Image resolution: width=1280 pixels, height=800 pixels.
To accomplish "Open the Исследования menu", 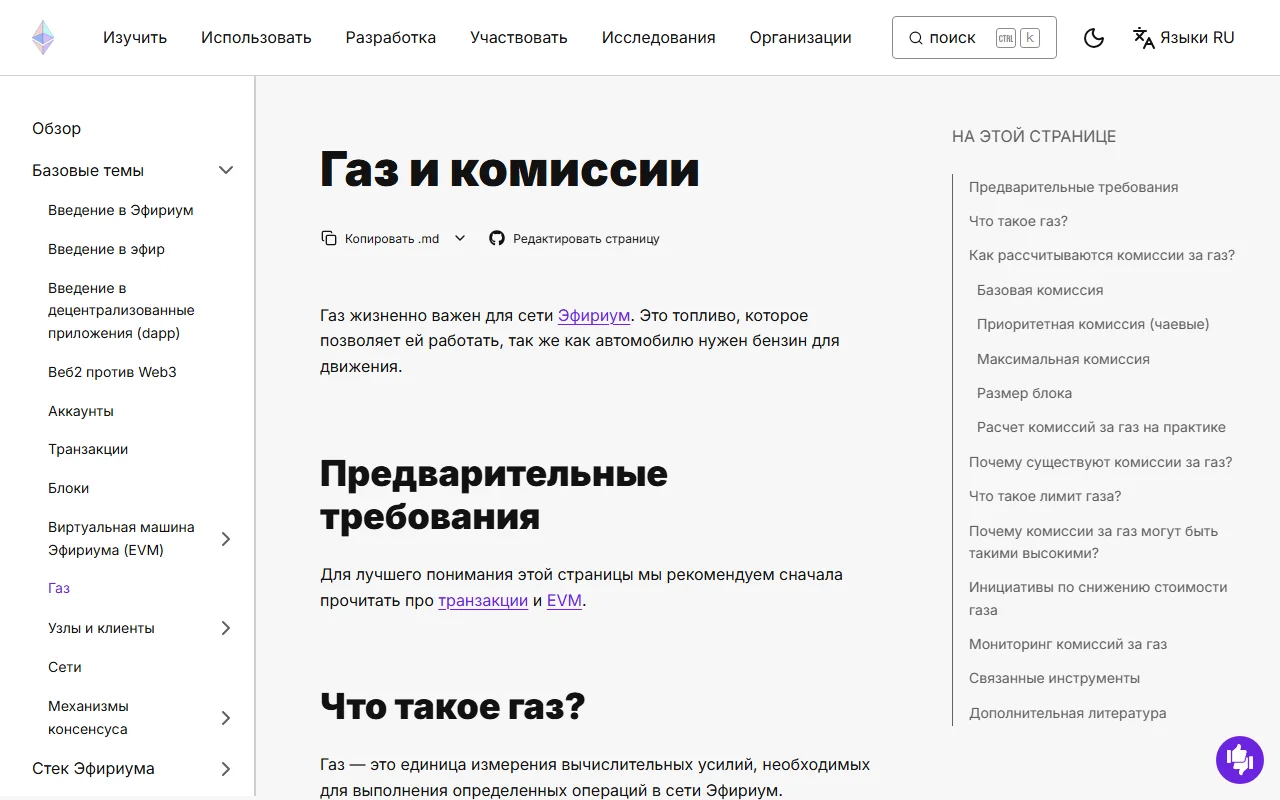I will click(x=659, y=38).
